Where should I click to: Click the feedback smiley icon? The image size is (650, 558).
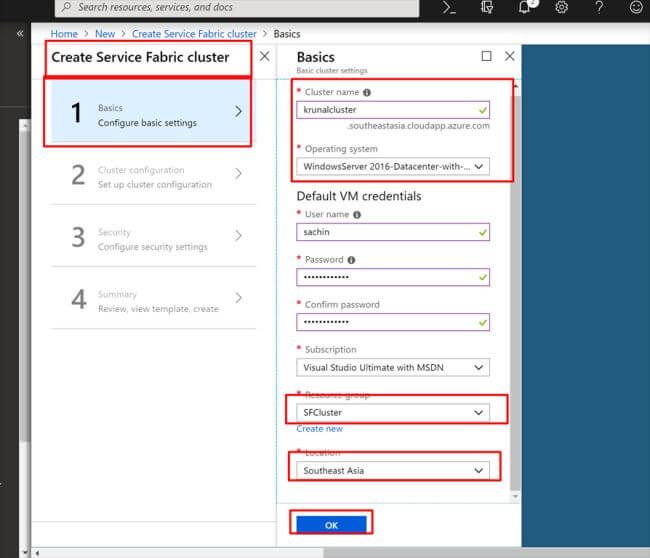point(636,7)
